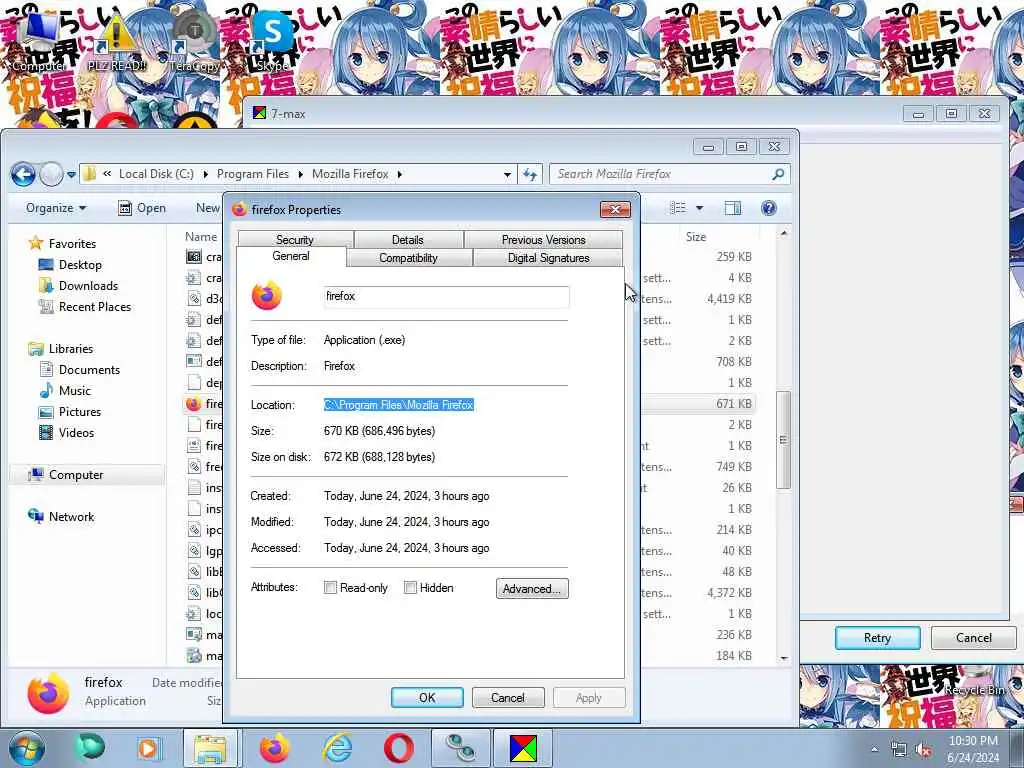Click the Search Mozilla Firefox box

(669, 174)
